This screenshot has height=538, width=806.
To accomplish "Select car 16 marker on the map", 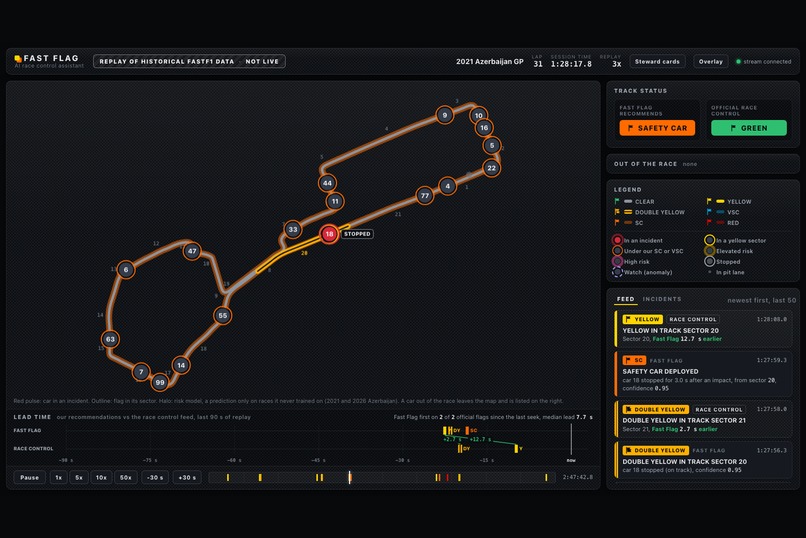I will (x=484, y=128).
